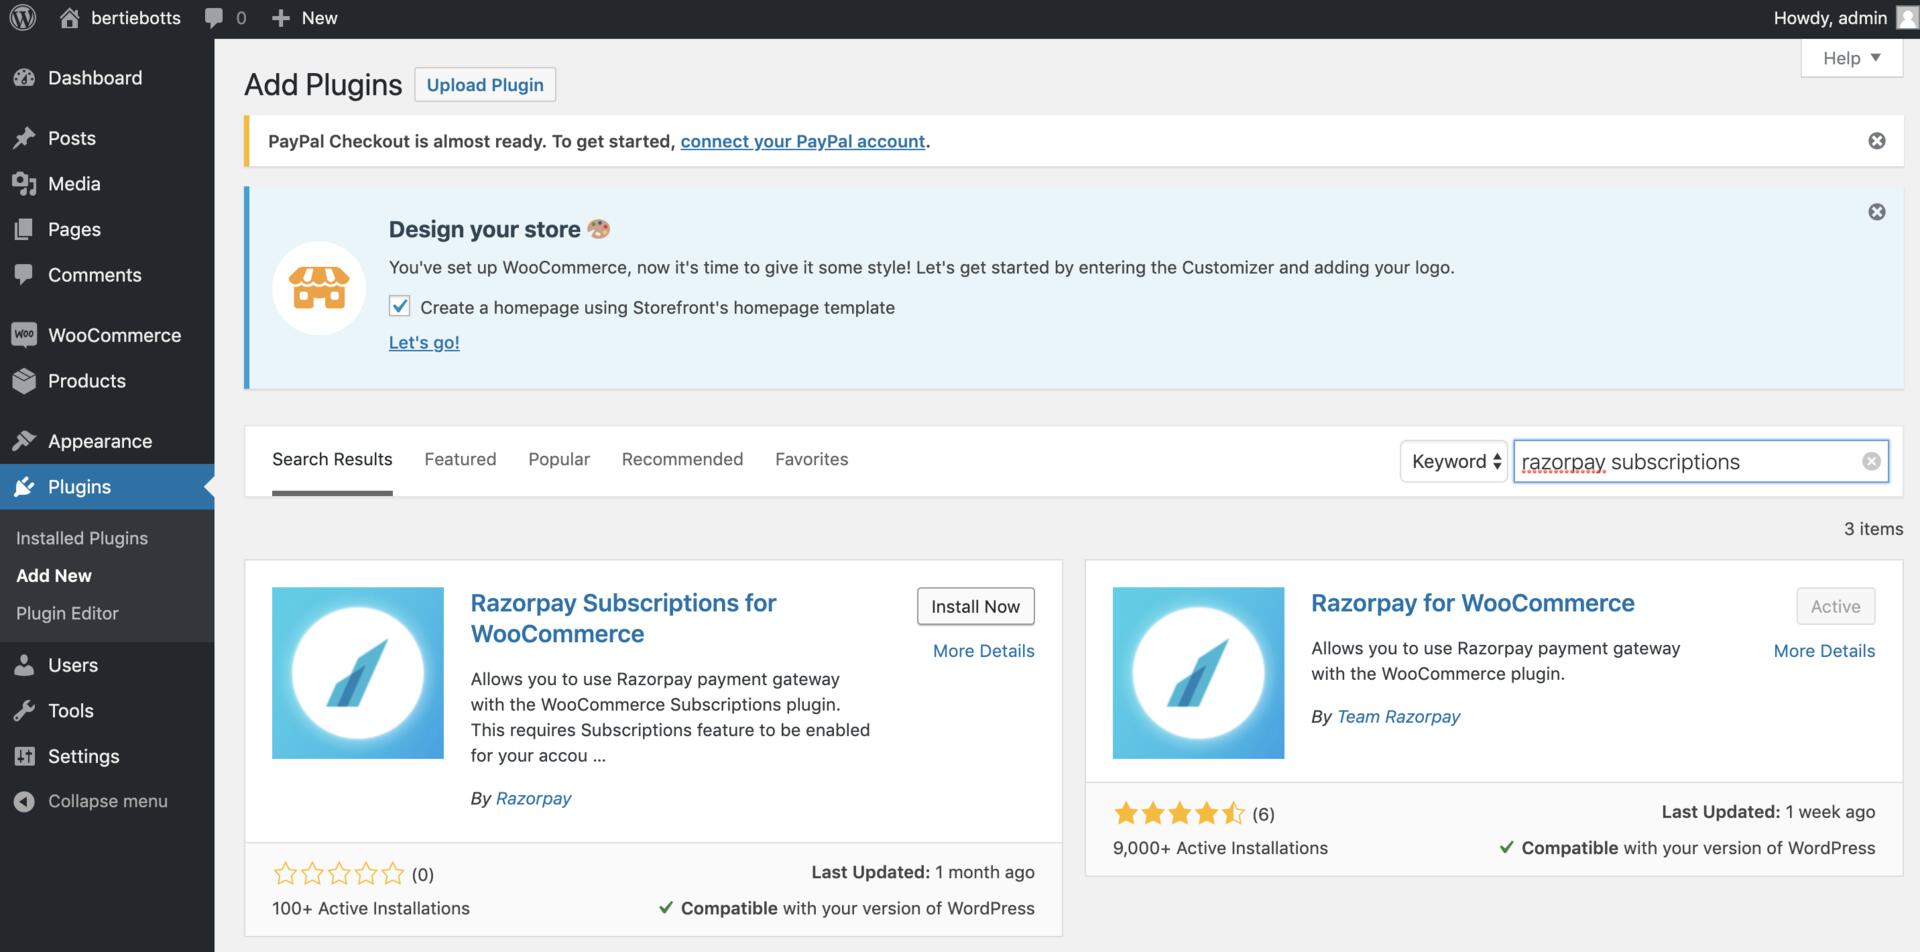Click the Pages icon in sidebar

pos(24,229)
